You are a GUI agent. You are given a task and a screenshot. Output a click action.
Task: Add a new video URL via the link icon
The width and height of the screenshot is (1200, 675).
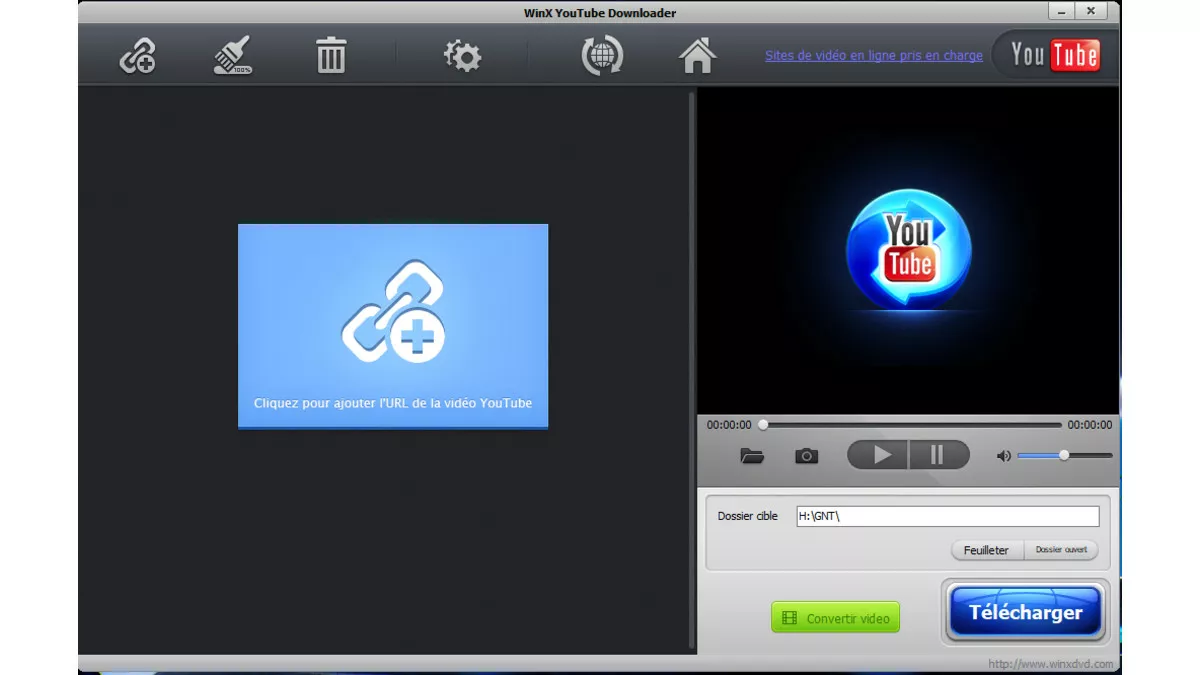click(137, 57)
